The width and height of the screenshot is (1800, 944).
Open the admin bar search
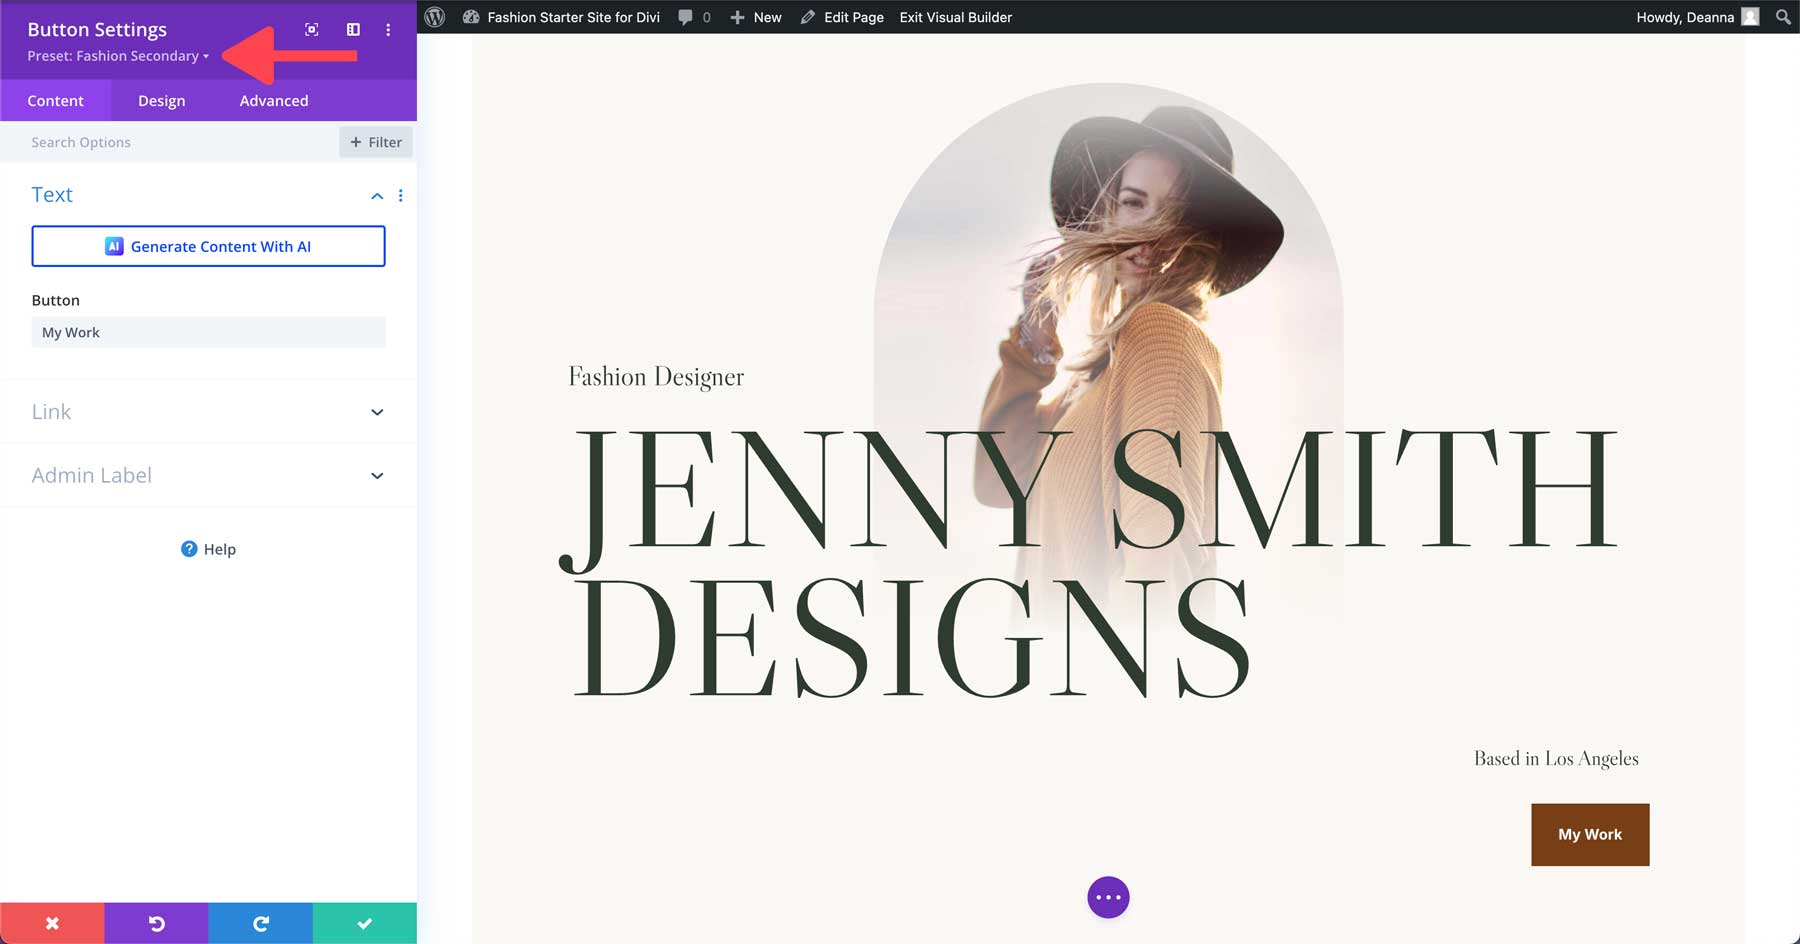click(x=1783, y=17)
